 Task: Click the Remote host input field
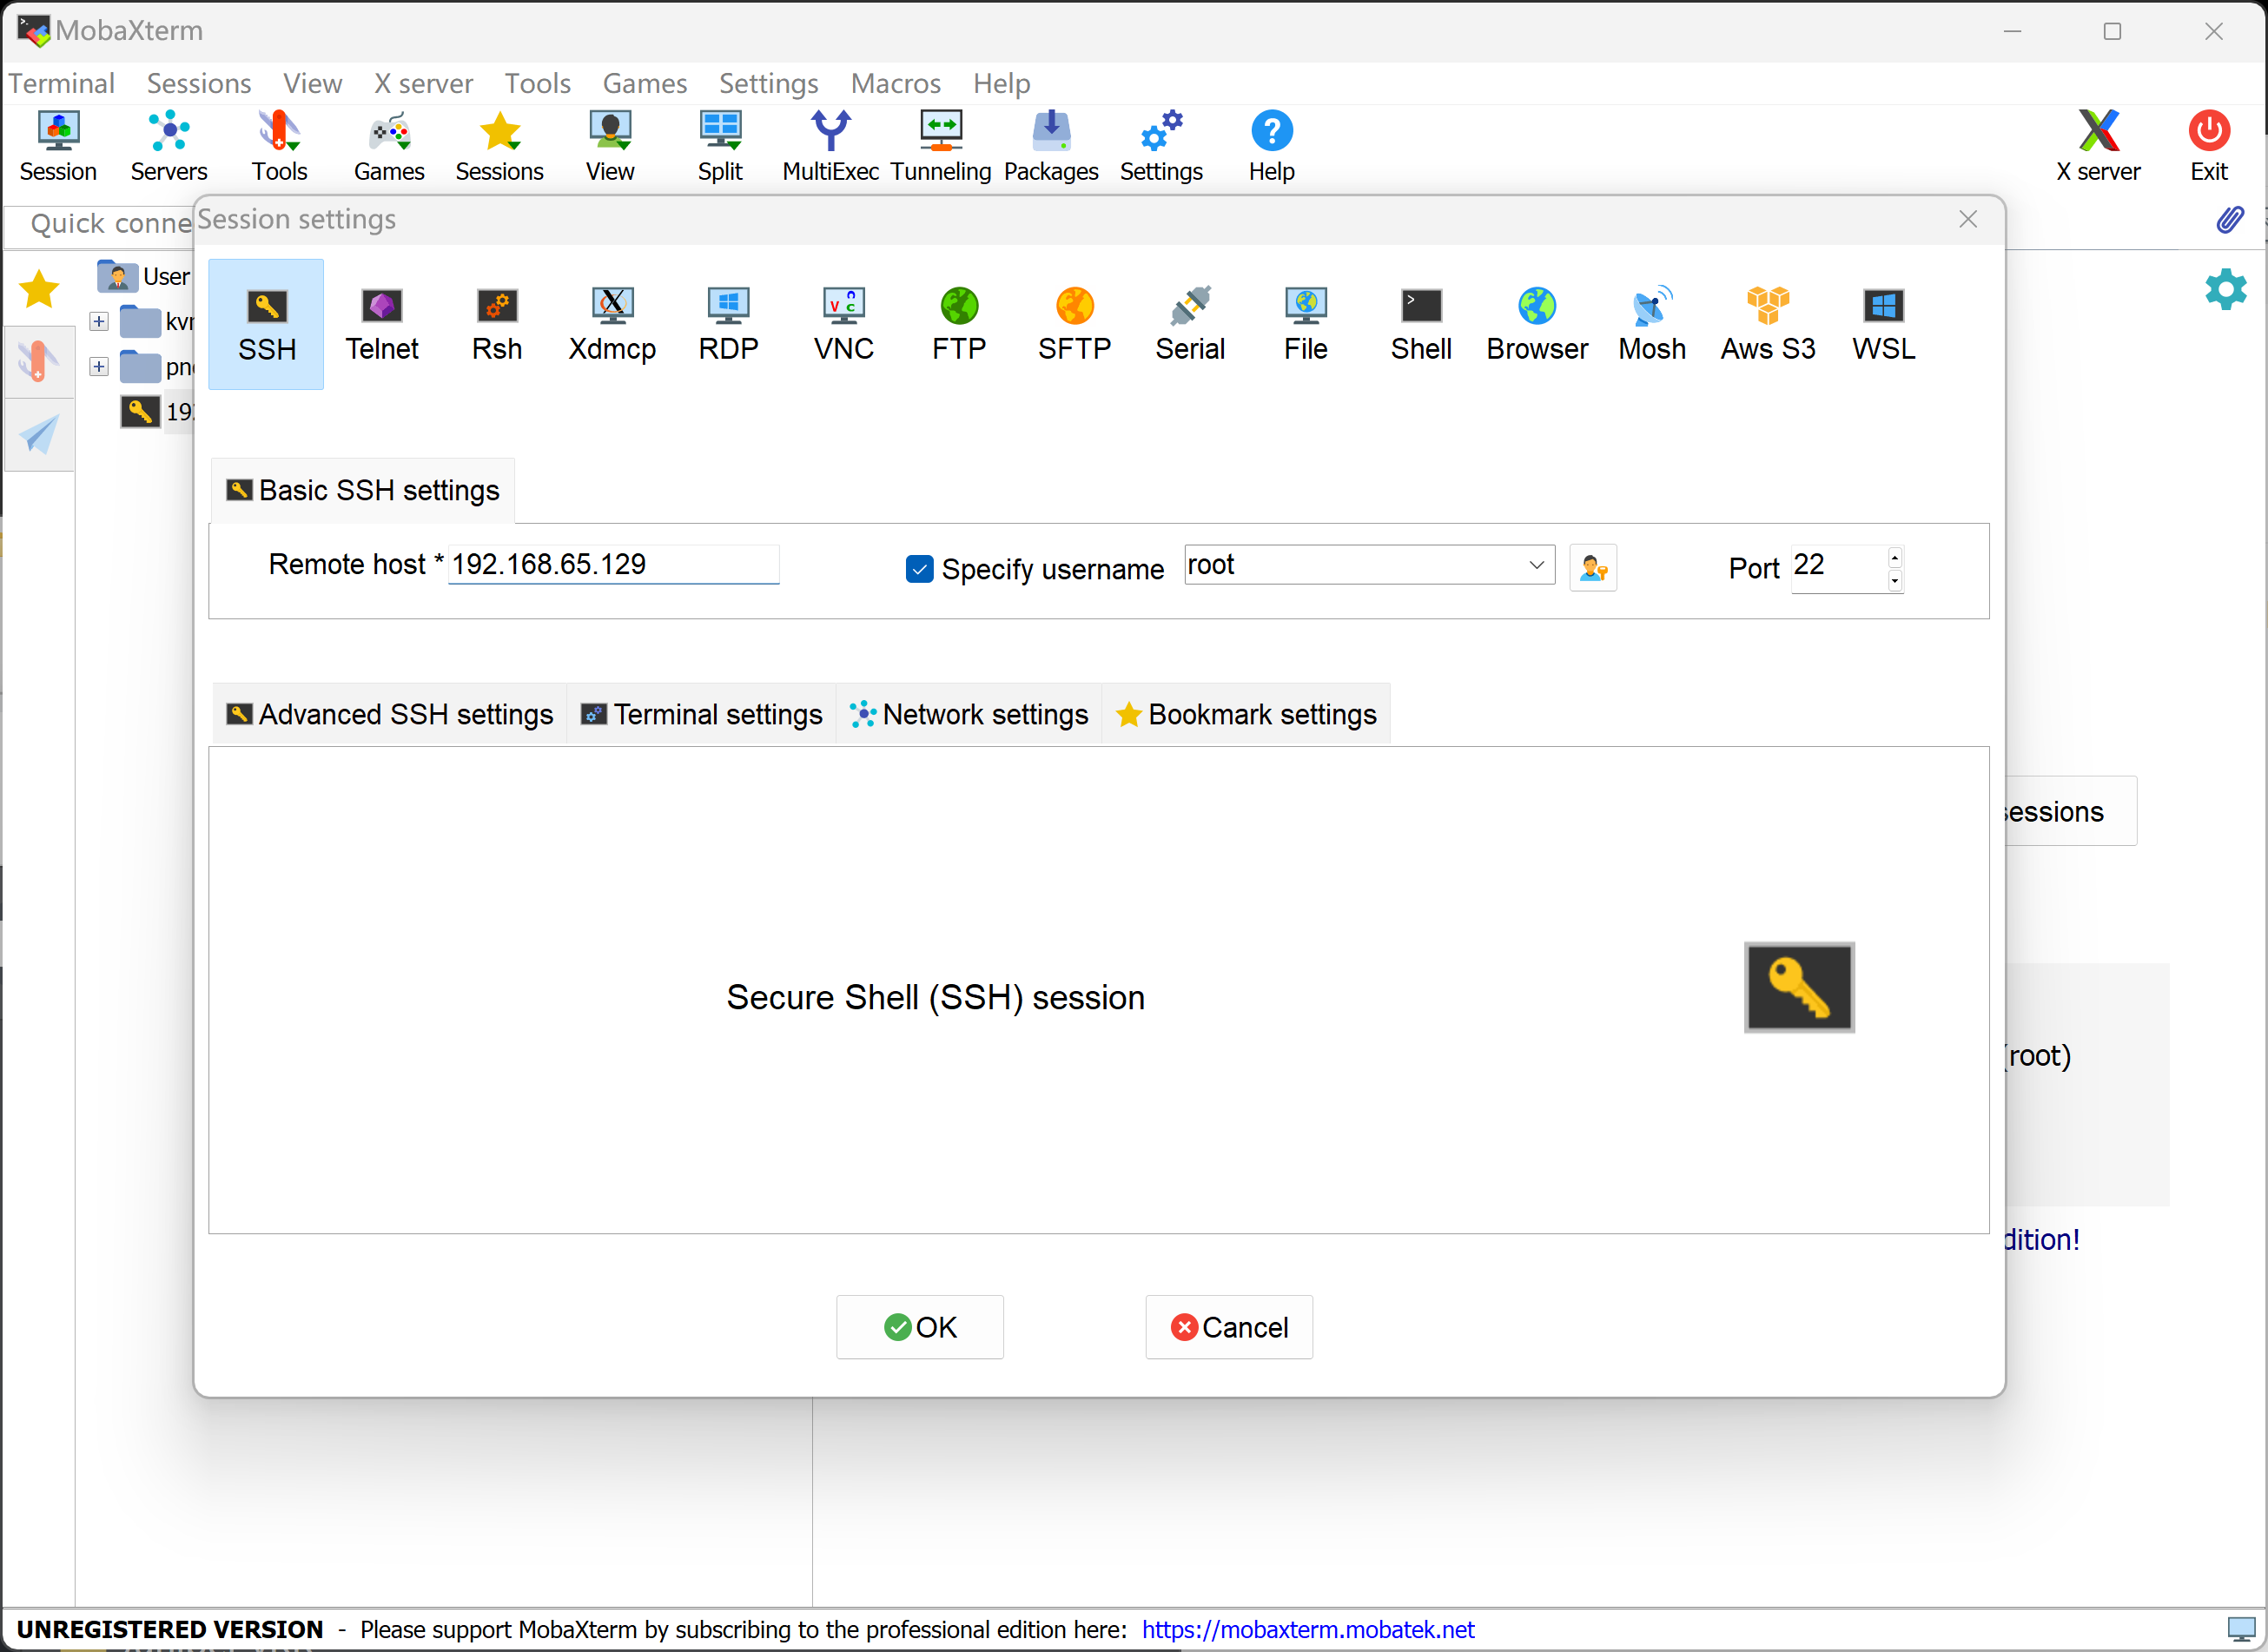[613, 565]
